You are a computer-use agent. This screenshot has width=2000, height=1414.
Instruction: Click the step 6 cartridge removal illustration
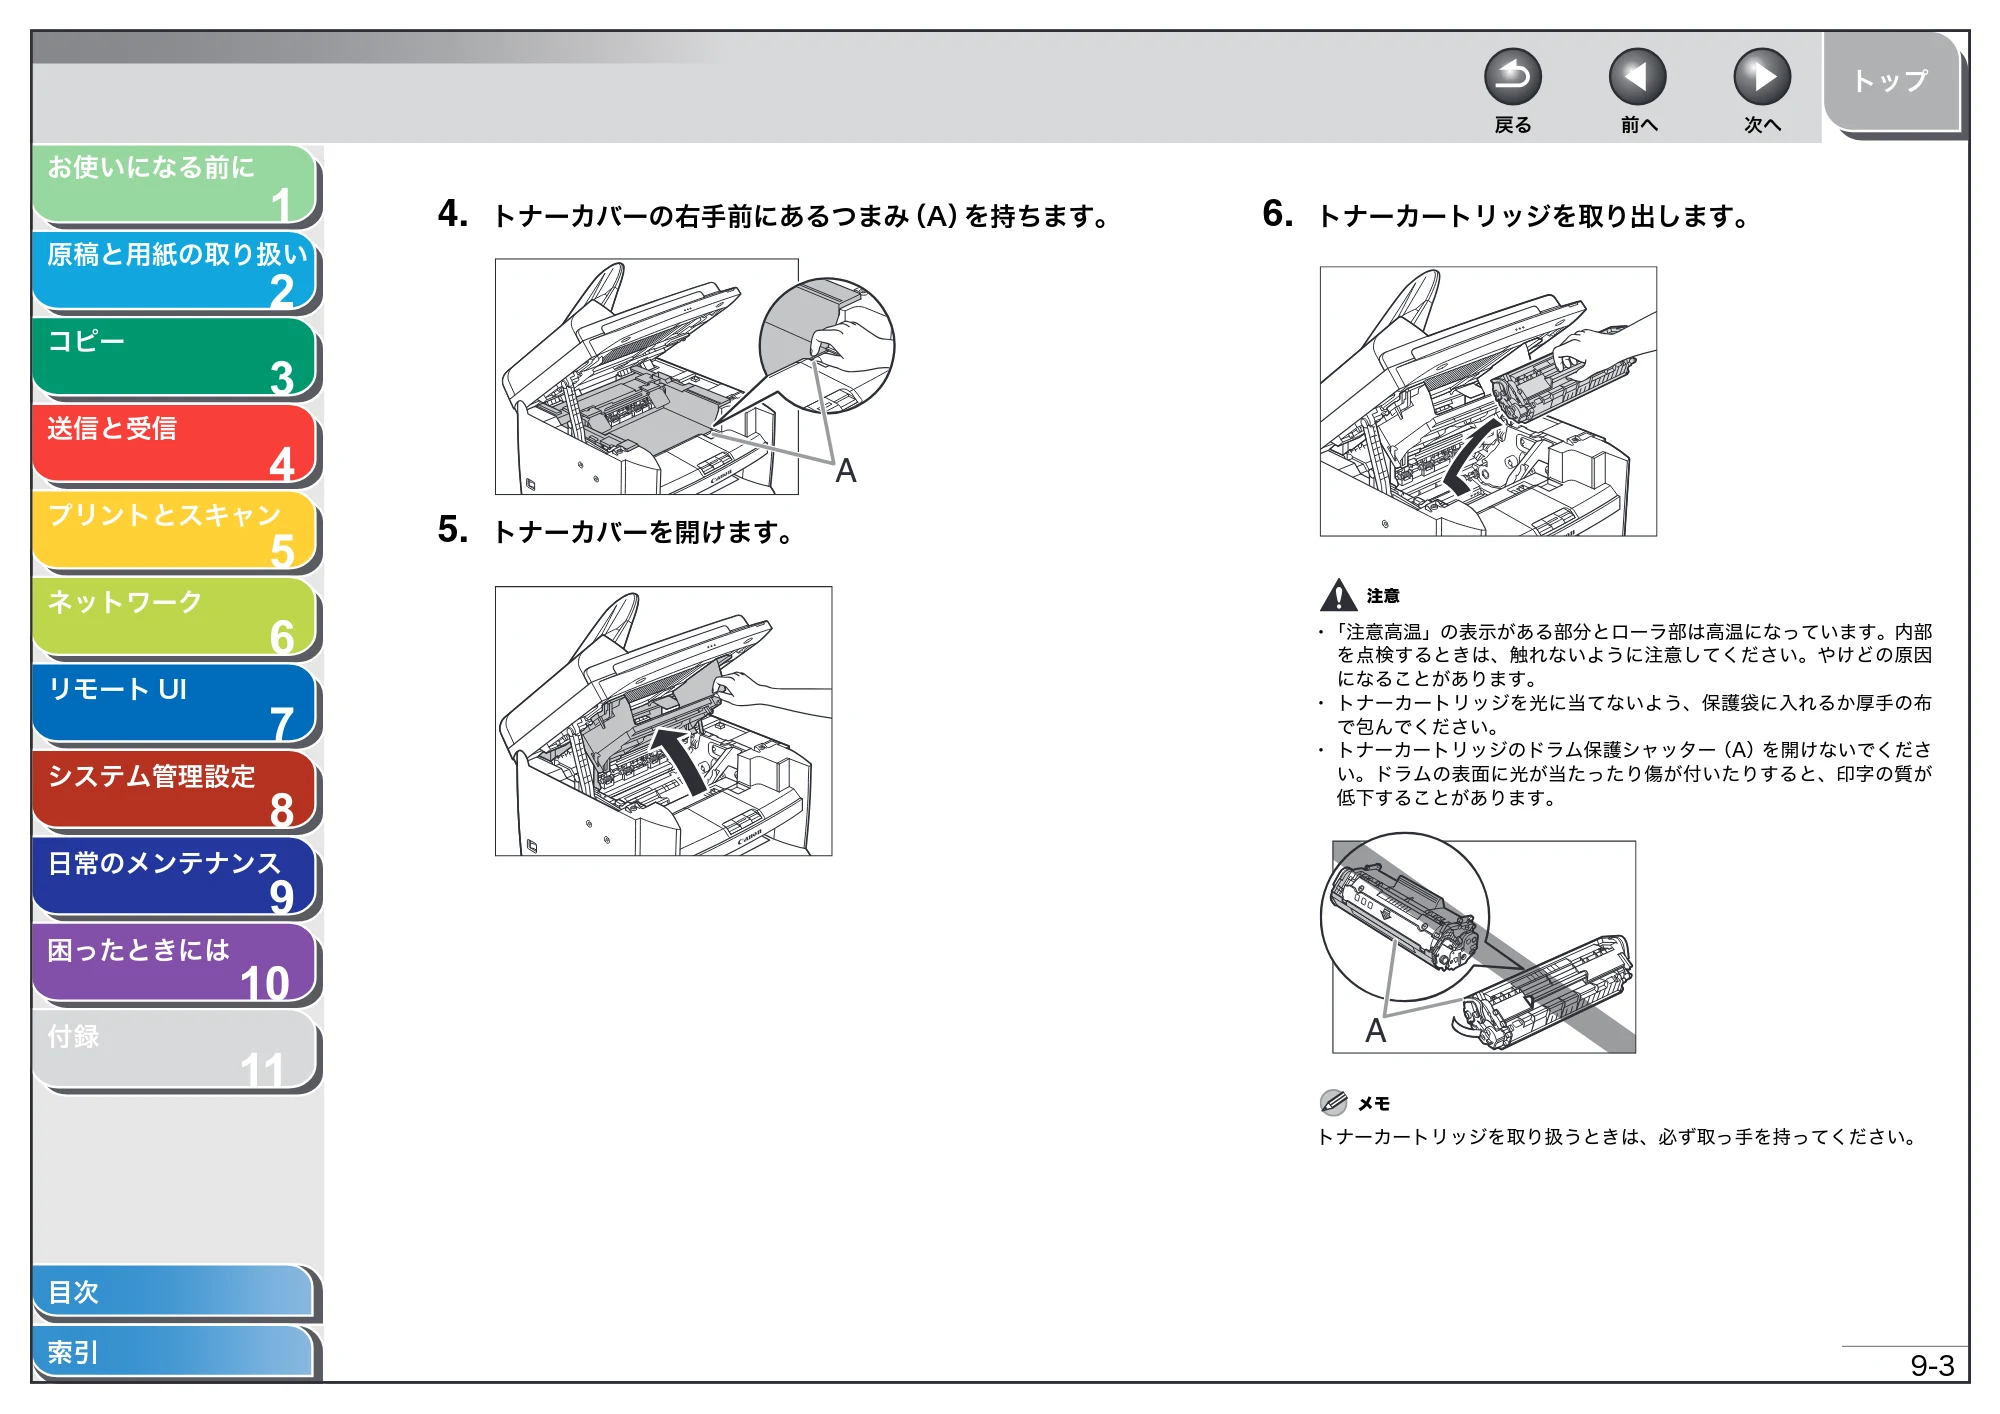click(1488, 401)
